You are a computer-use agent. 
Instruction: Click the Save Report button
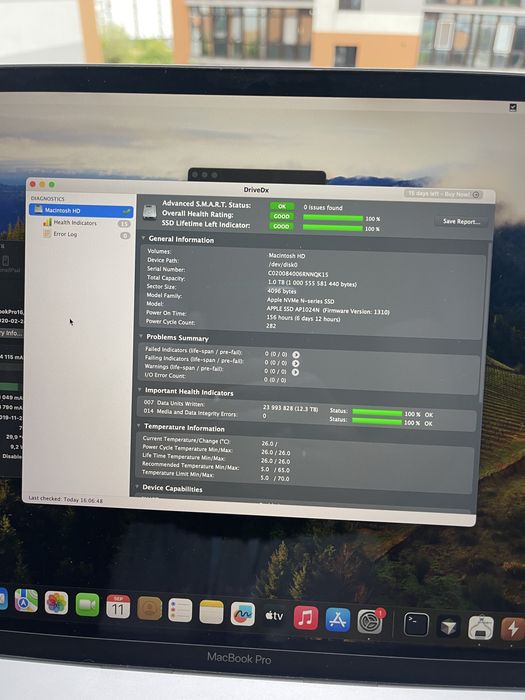tap(461, 221)
